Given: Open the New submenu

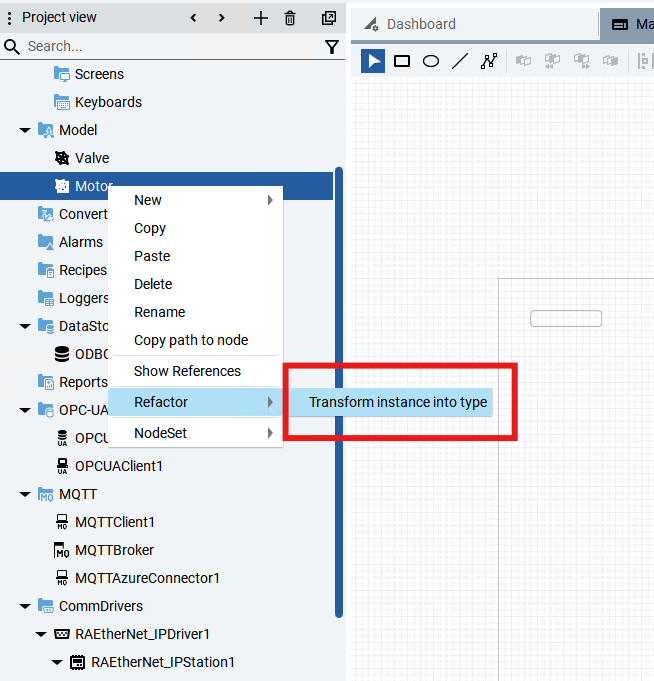Looking at the screenshot, I should 195,200.
